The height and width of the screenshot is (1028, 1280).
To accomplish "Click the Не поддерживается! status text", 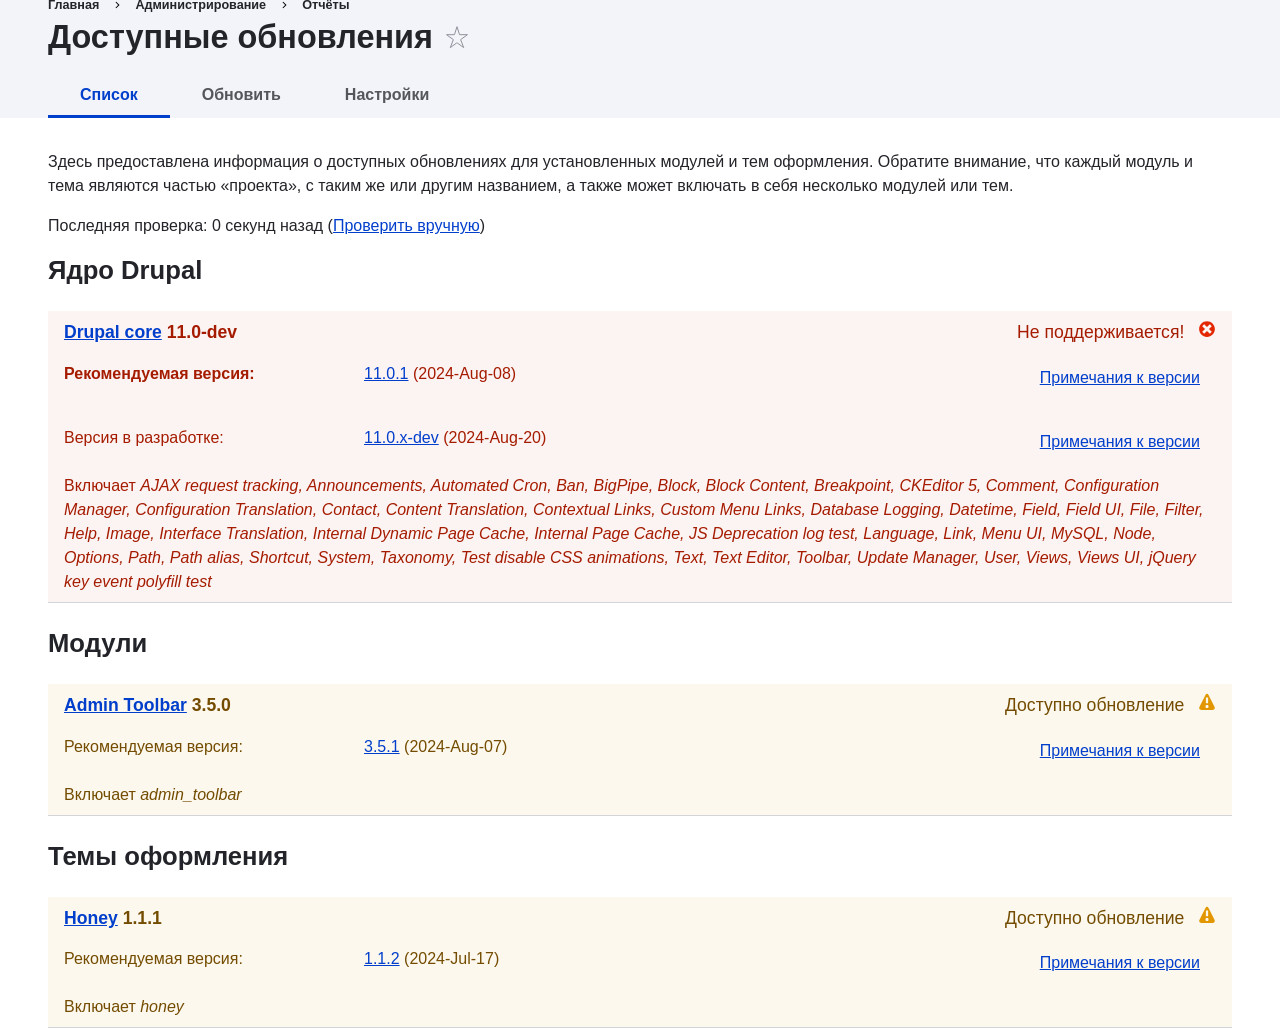I will tap(1100, 332).
